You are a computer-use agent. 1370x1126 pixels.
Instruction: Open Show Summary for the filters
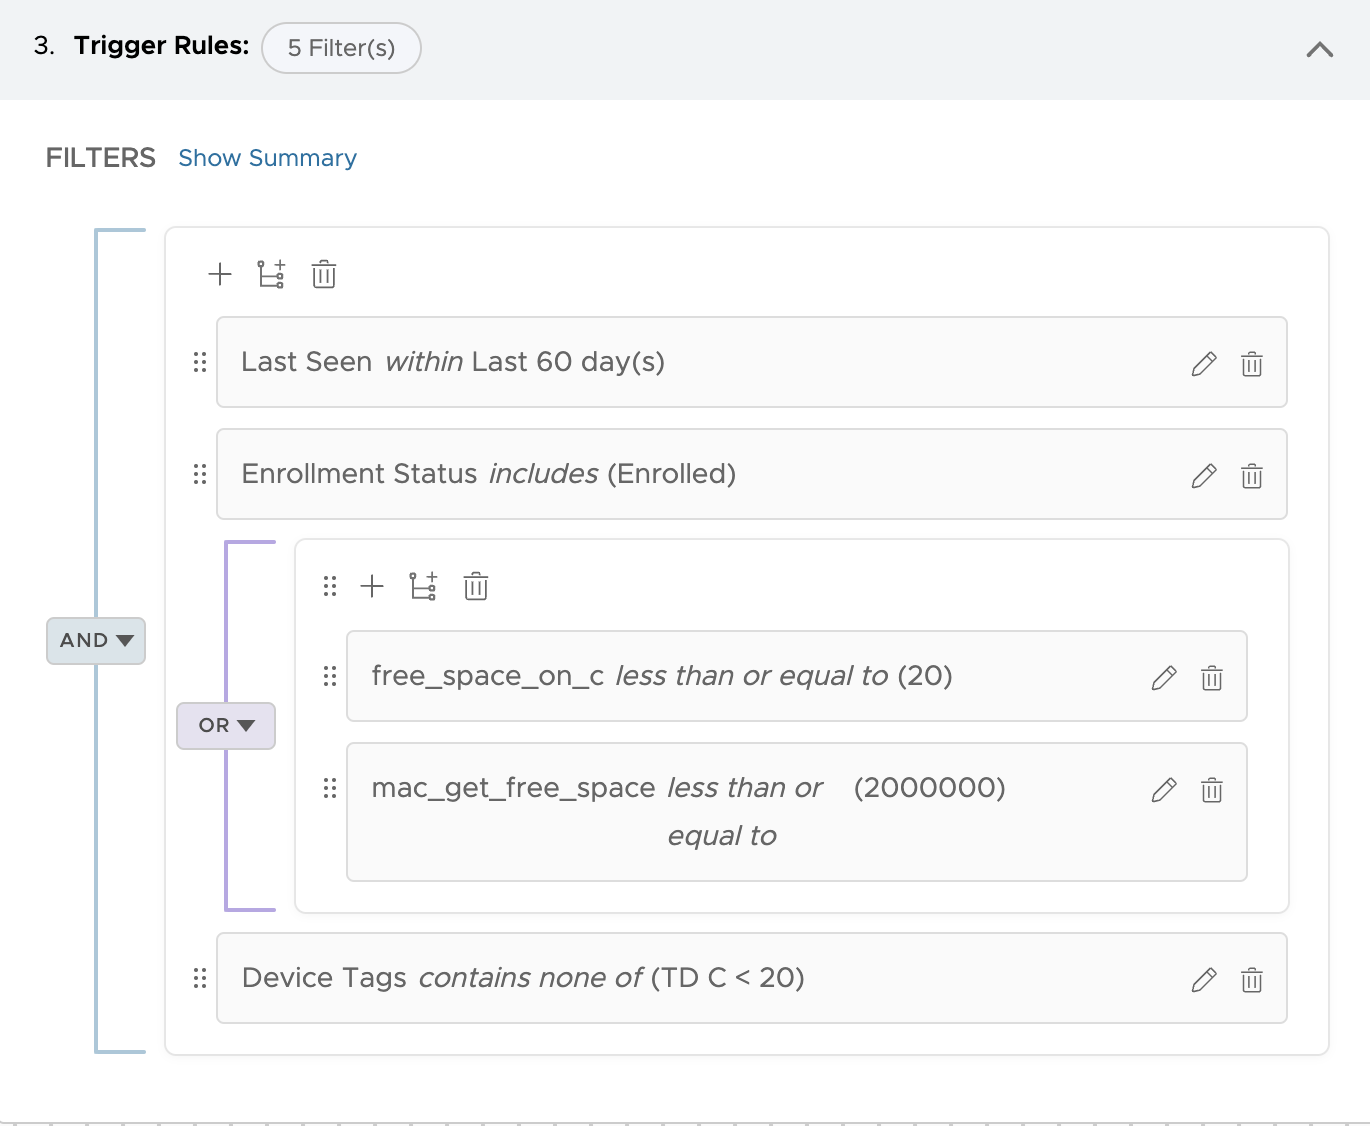click(267, 157)
